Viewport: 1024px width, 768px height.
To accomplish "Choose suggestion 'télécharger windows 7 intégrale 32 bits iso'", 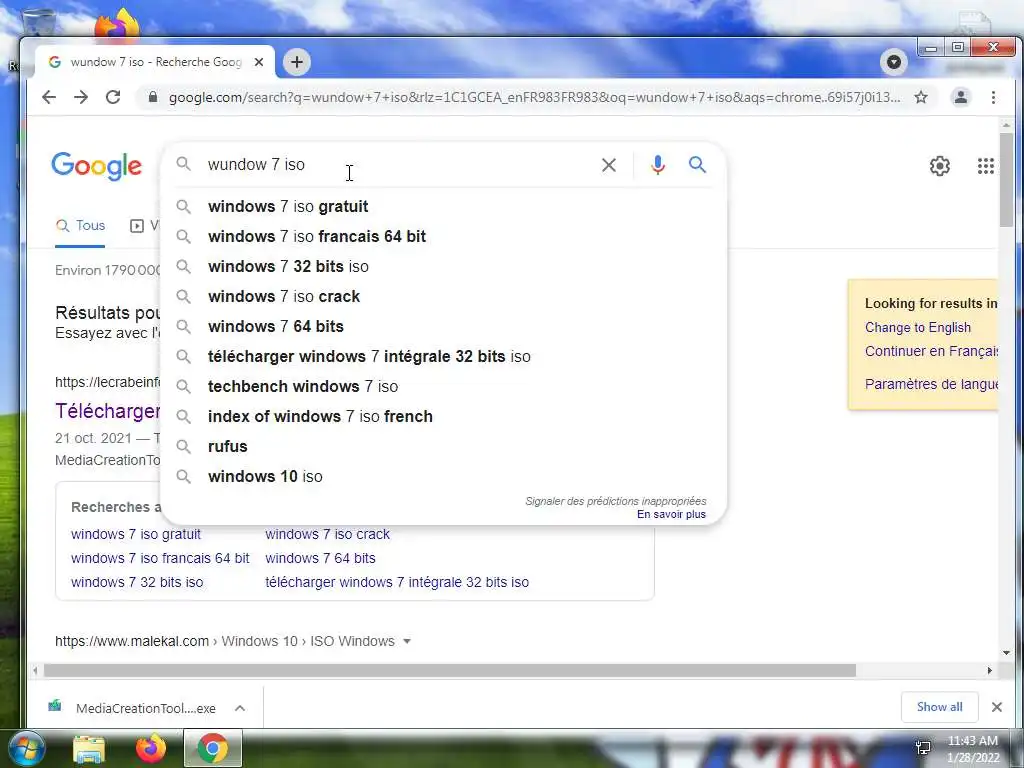I will (443, 357).
